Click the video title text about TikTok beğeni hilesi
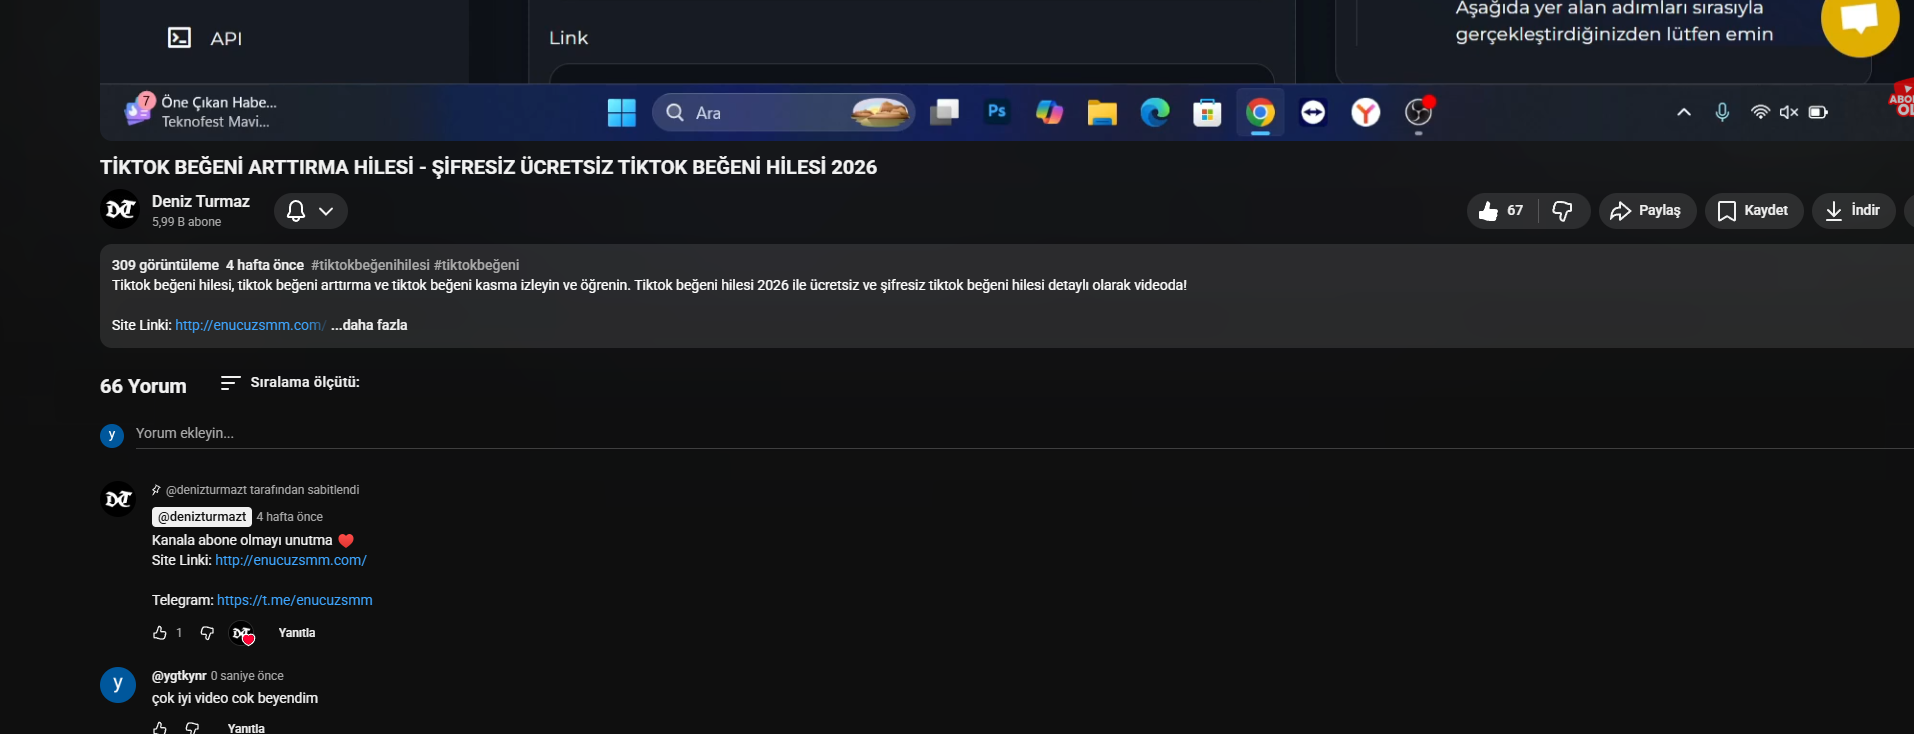1914x734 pixels. tap(488, 167)
